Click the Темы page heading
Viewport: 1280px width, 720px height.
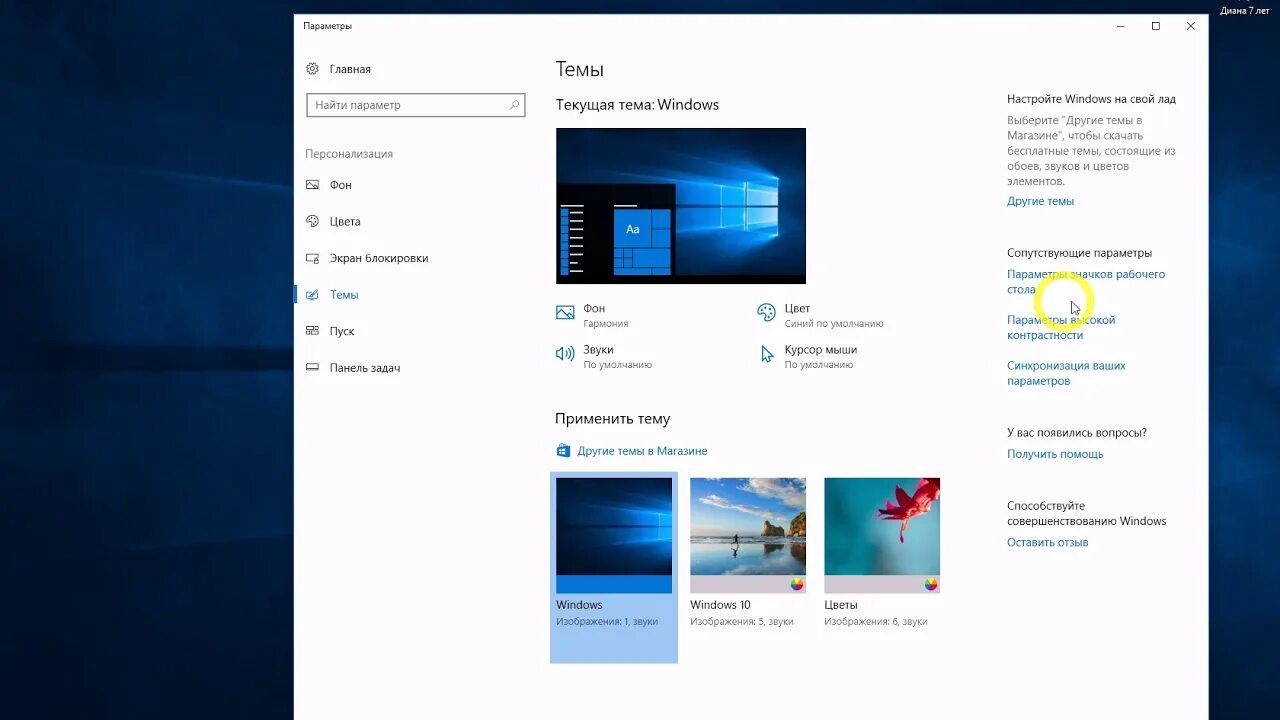pyautogui.click(x=580, y=69)
